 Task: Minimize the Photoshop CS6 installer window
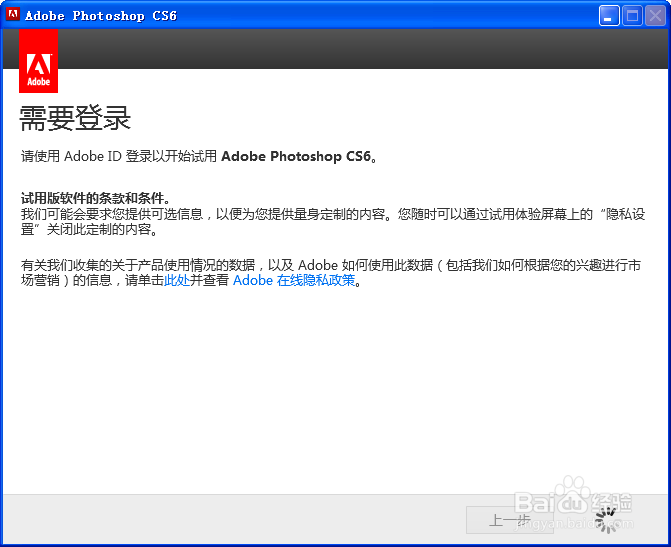609,16
